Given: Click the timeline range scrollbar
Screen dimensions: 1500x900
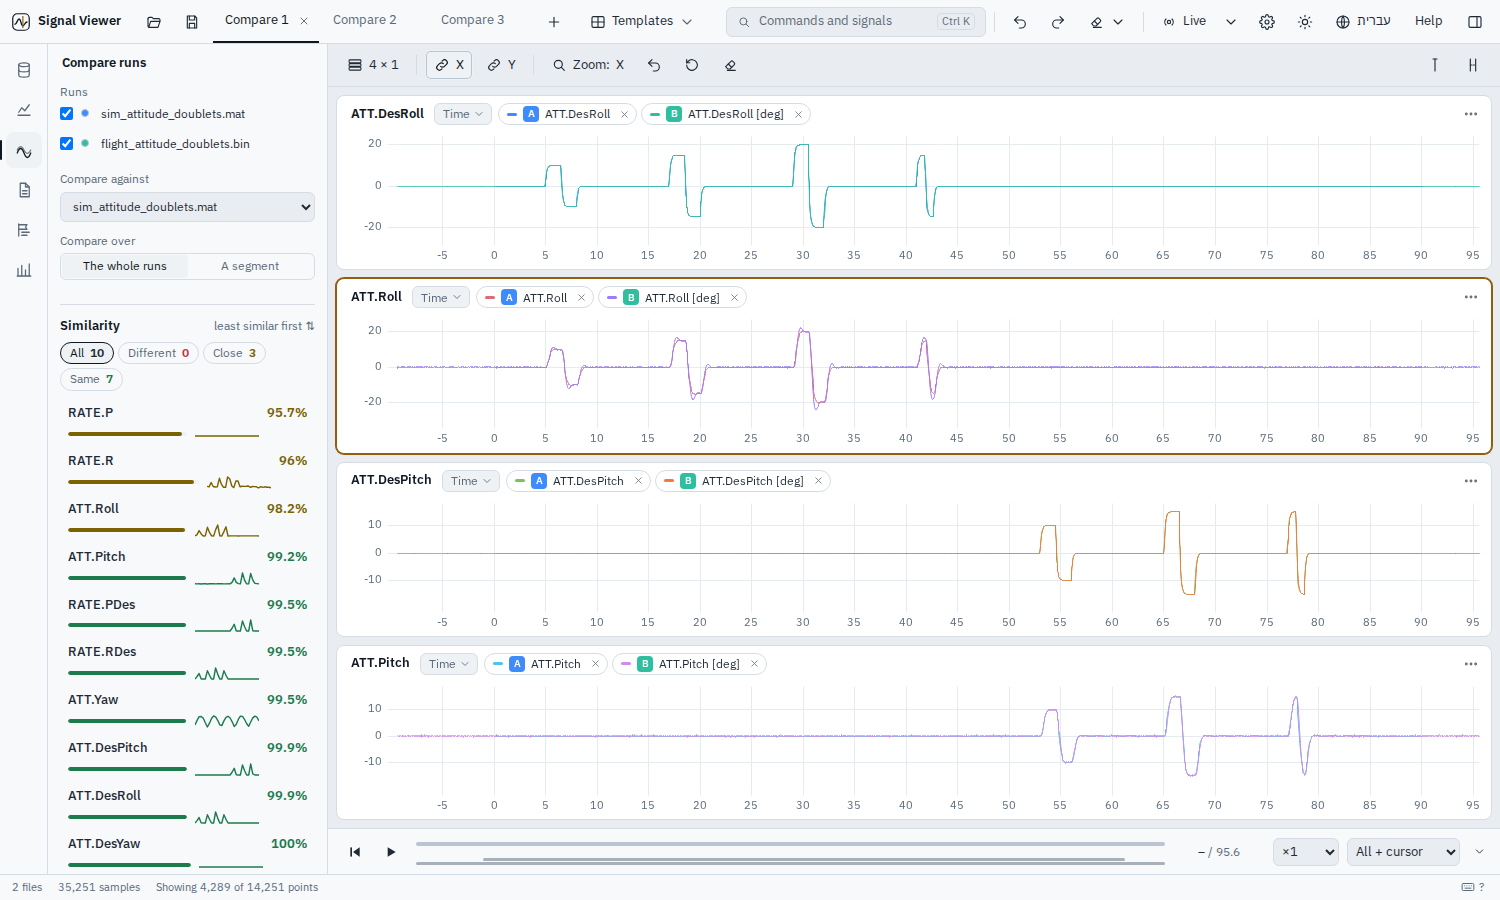Looking at the screenshot, I should pos(804,859).
